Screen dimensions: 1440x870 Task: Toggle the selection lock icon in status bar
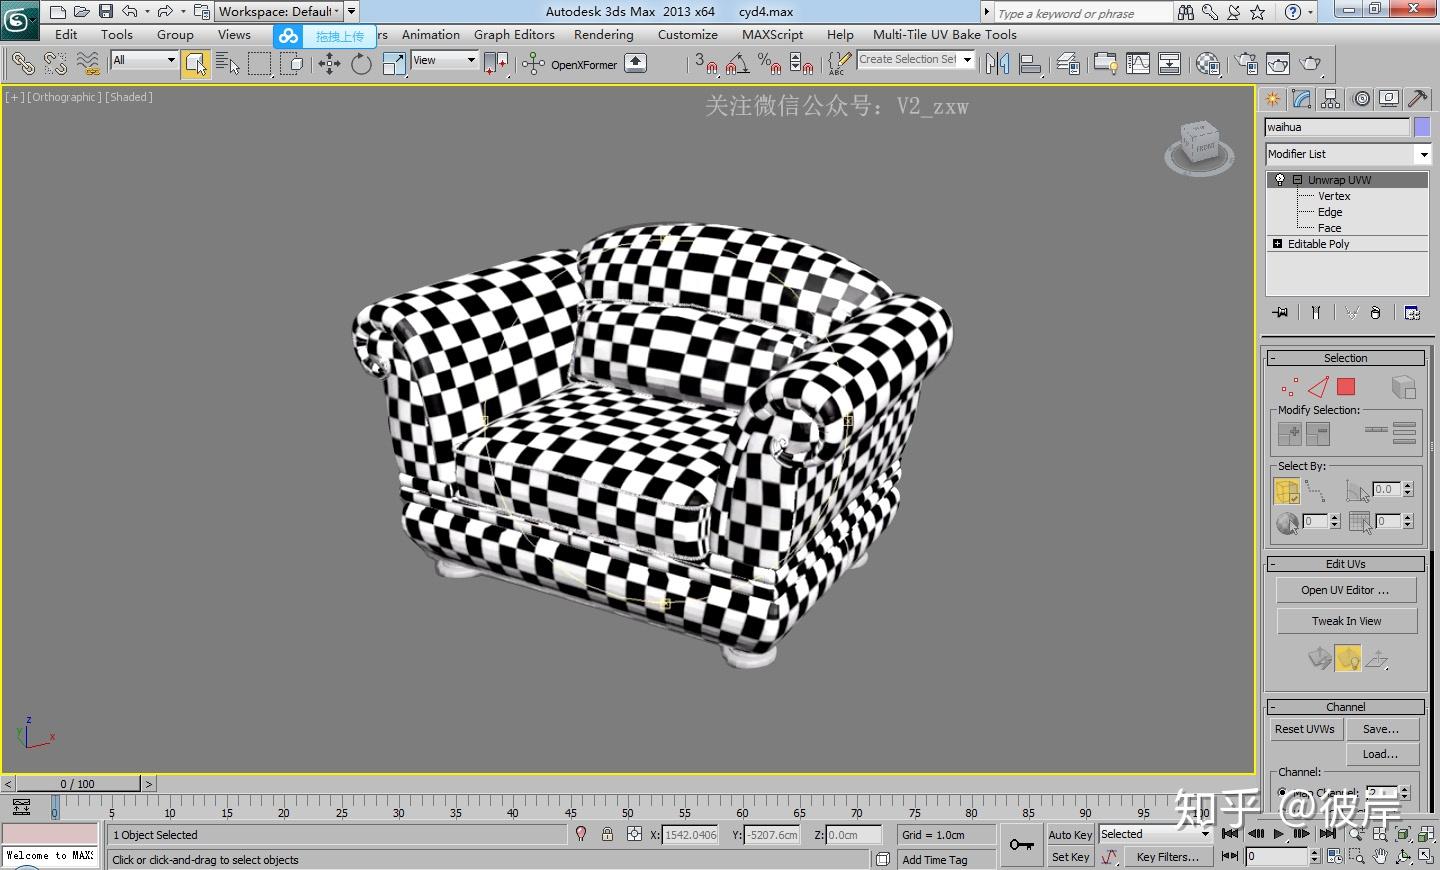click(x=607, y=834)
